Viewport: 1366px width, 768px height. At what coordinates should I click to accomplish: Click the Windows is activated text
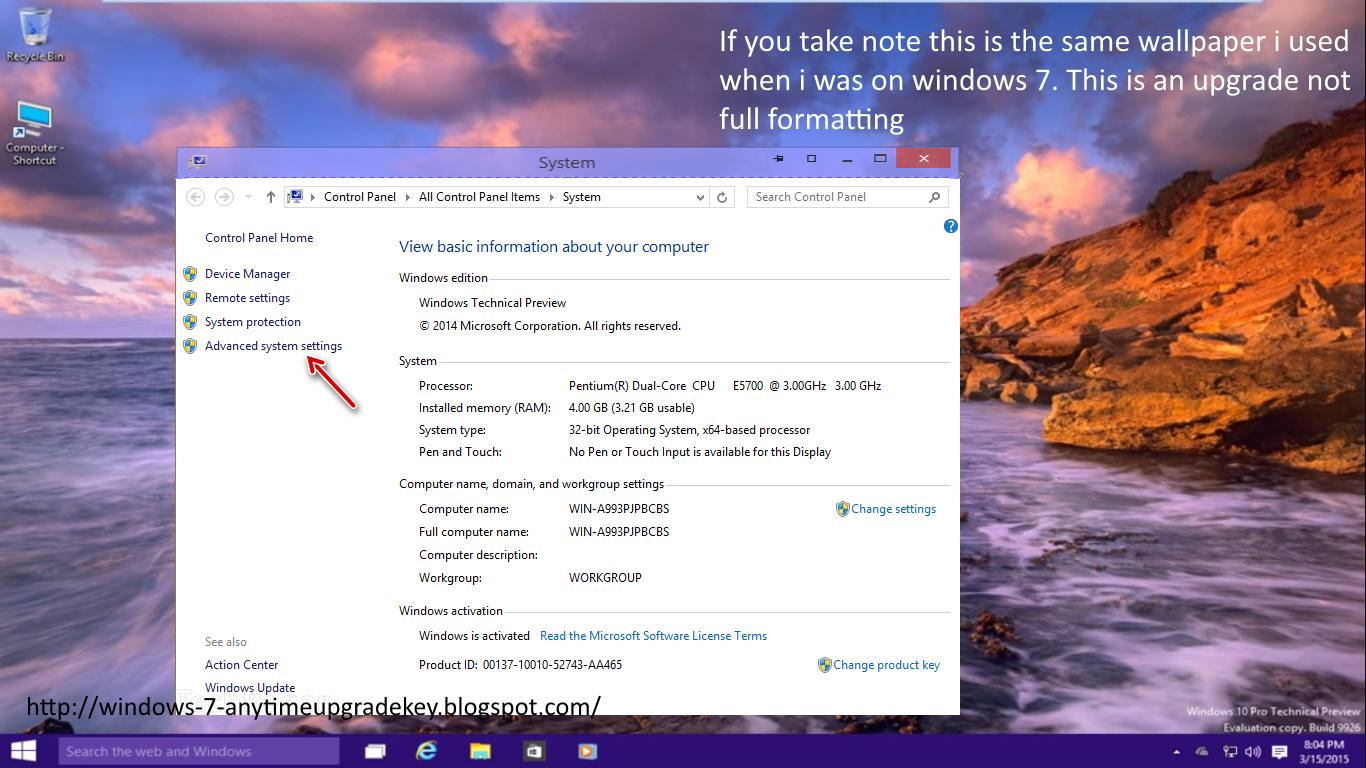474,636
